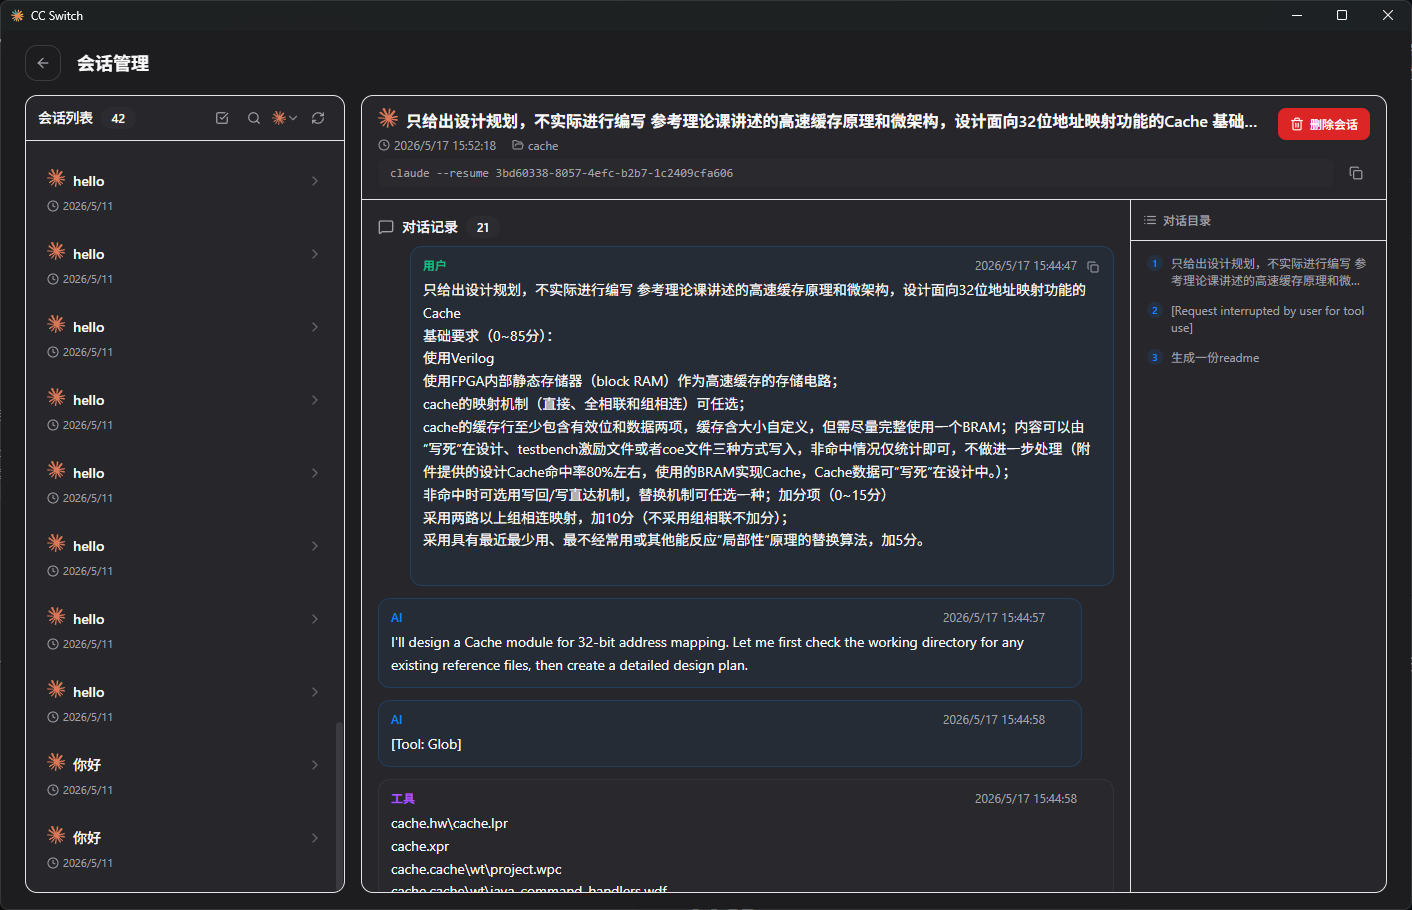This screenshot has height=910, width=1412.
Task: Click the tool output line cache.cache\wt\project.wpc
Action: tap(476, 869)
